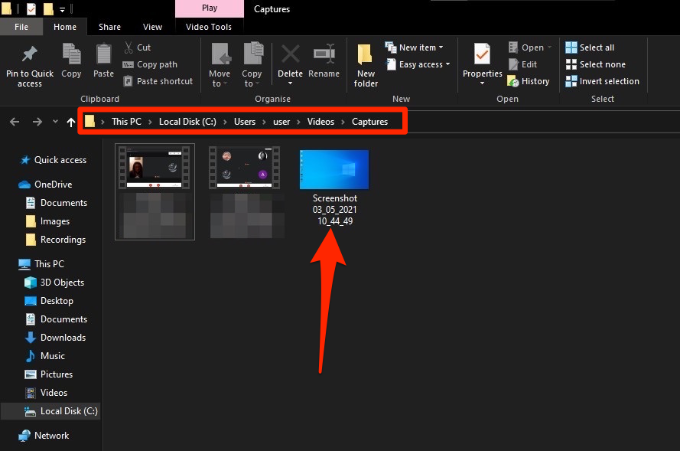Click Copy path in the ribbon
This screenshot has height=451, width=680.
[150, 64]
